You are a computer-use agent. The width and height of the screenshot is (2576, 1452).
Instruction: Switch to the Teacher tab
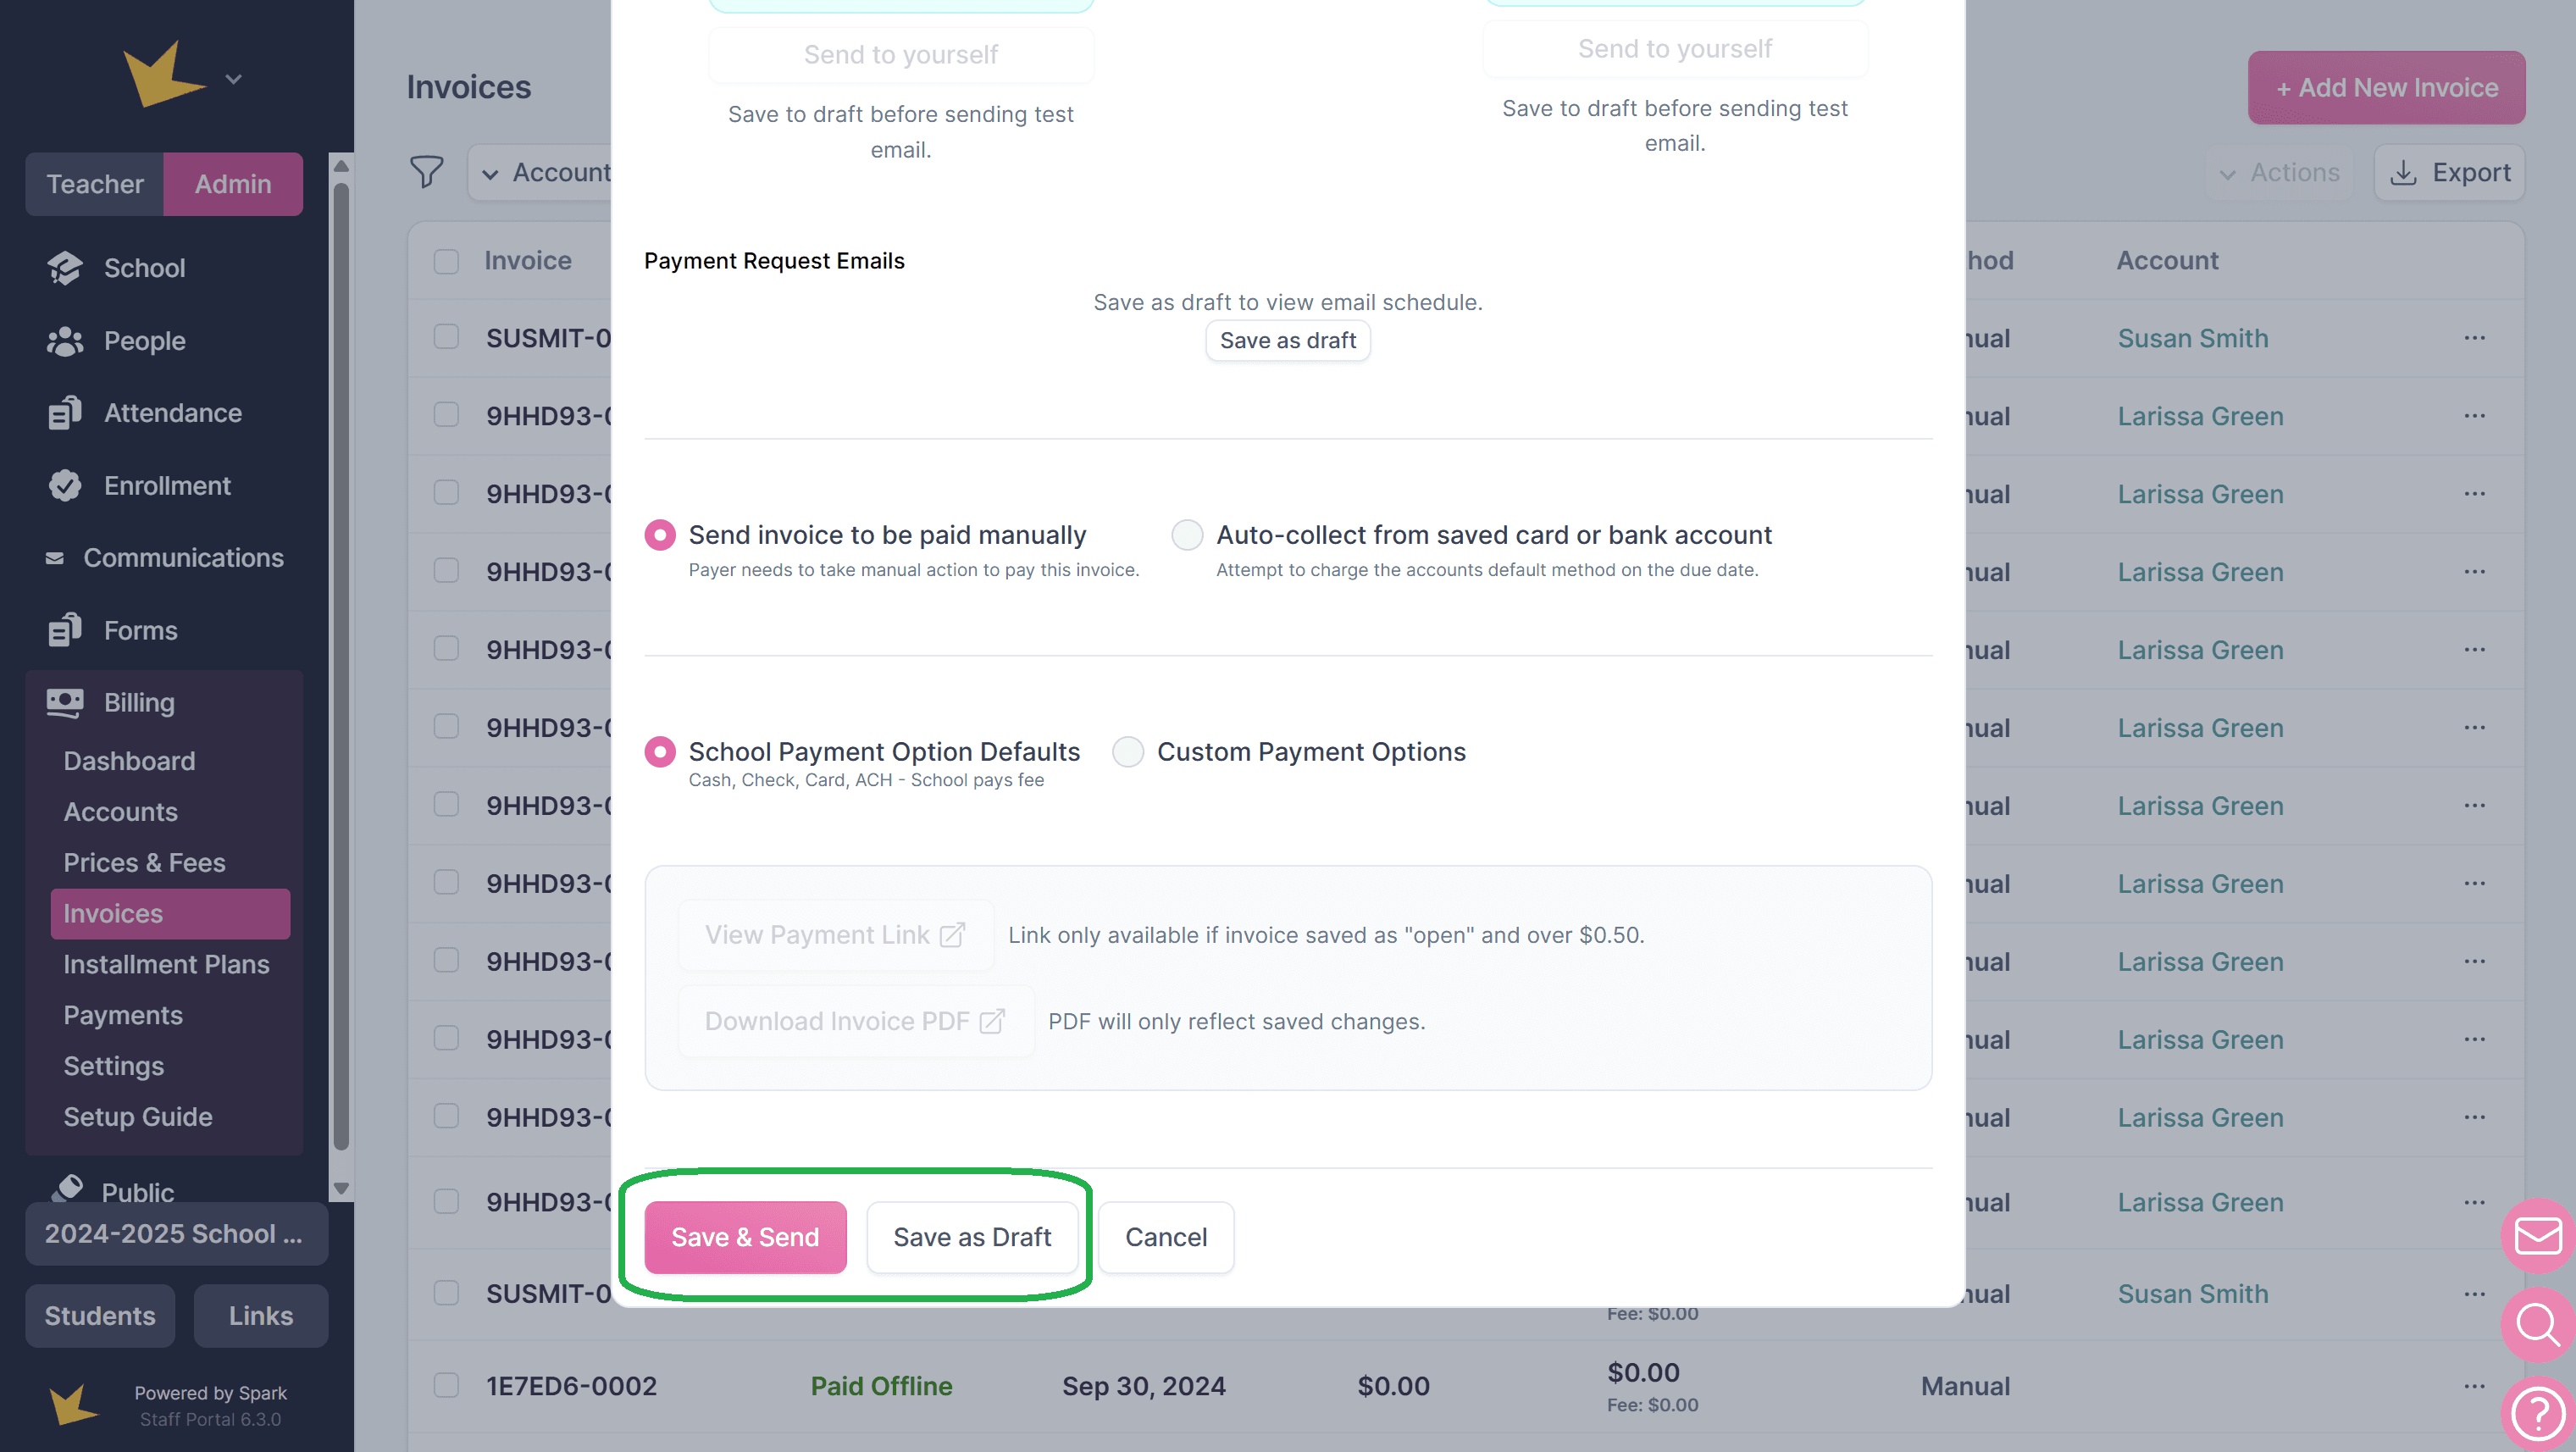click(95, 184)
